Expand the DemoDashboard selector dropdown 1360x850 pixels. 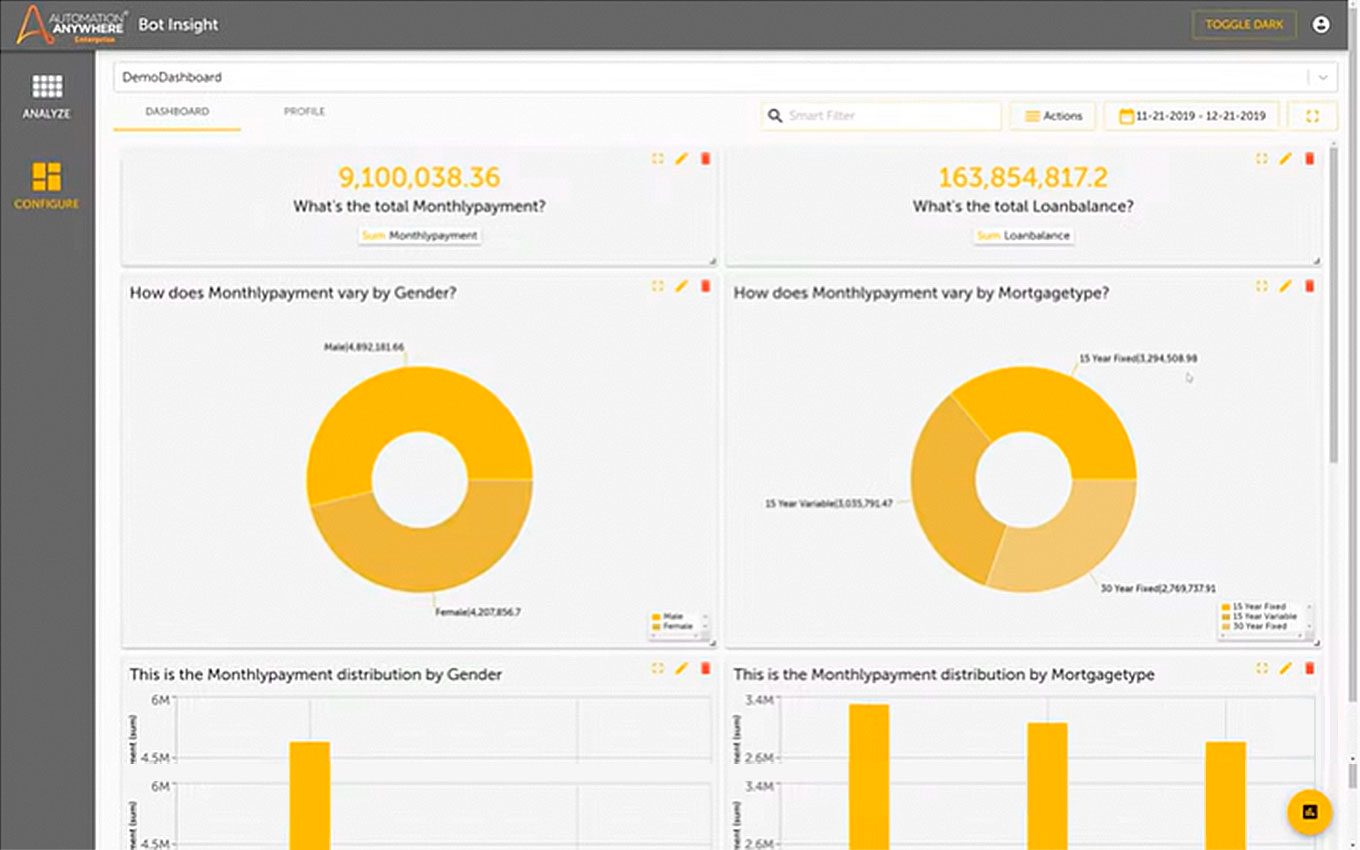point(1323,77)
